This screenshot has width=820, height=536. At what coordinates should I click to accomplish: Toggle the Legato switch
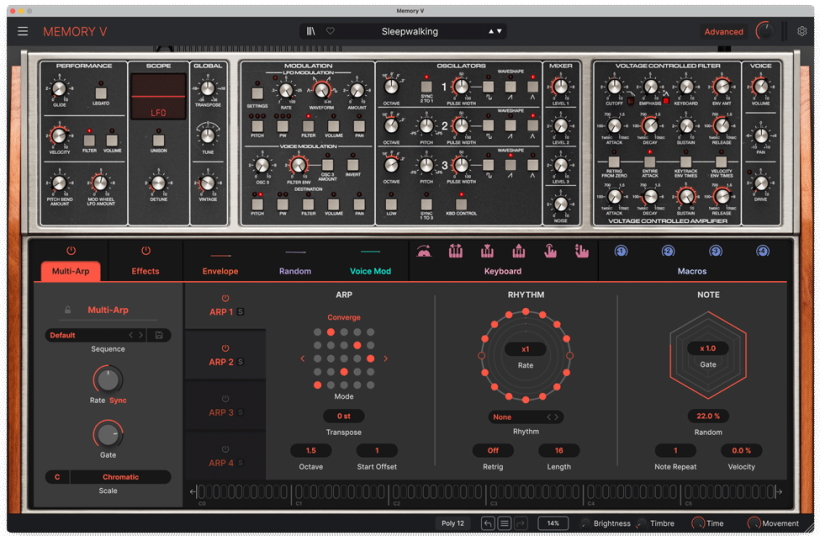pyautogui.click(x=101, y=93)
